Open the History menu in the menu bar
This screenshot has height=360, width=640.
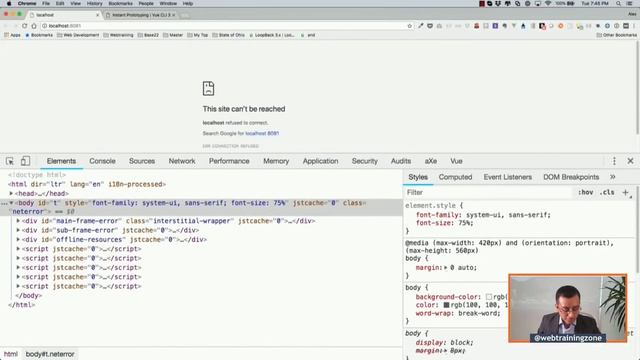[94, 3]
